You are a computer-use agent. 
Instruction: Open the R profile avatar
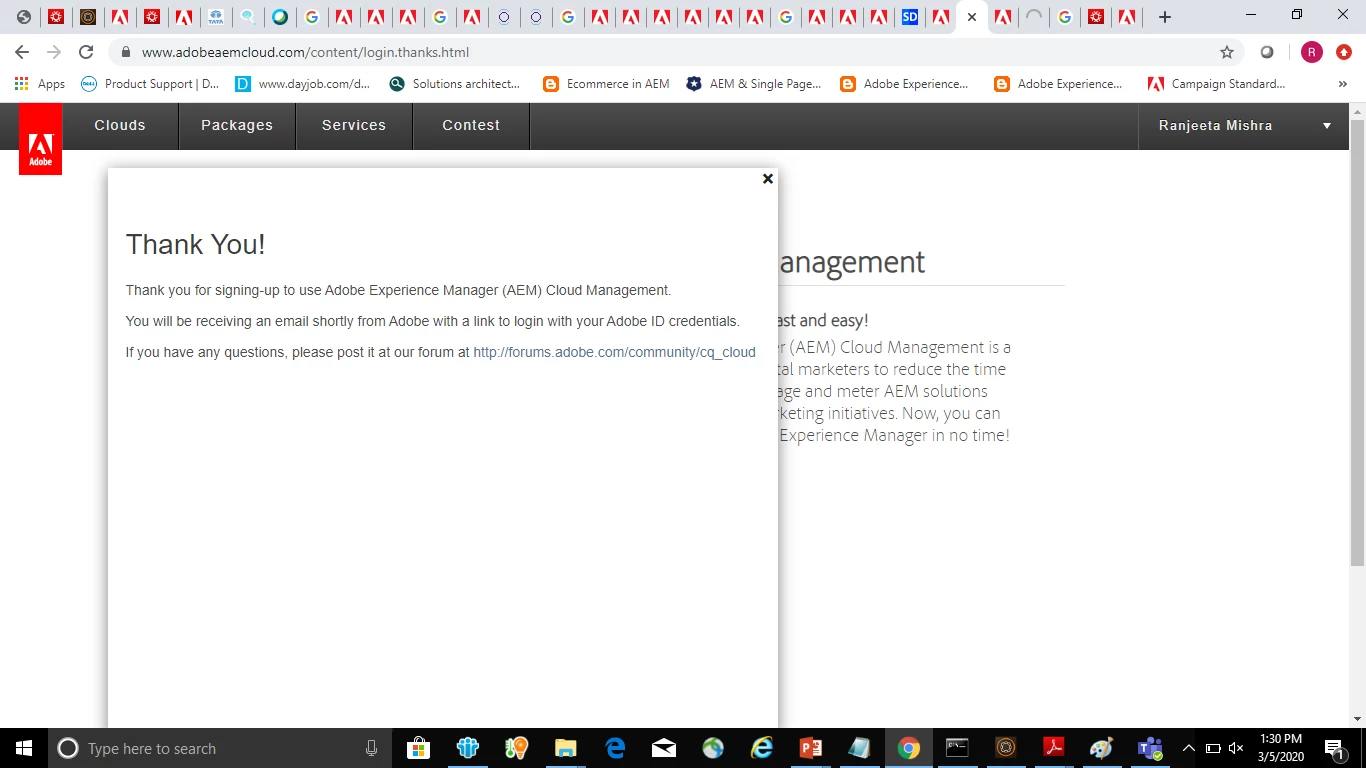point(1312,52)
